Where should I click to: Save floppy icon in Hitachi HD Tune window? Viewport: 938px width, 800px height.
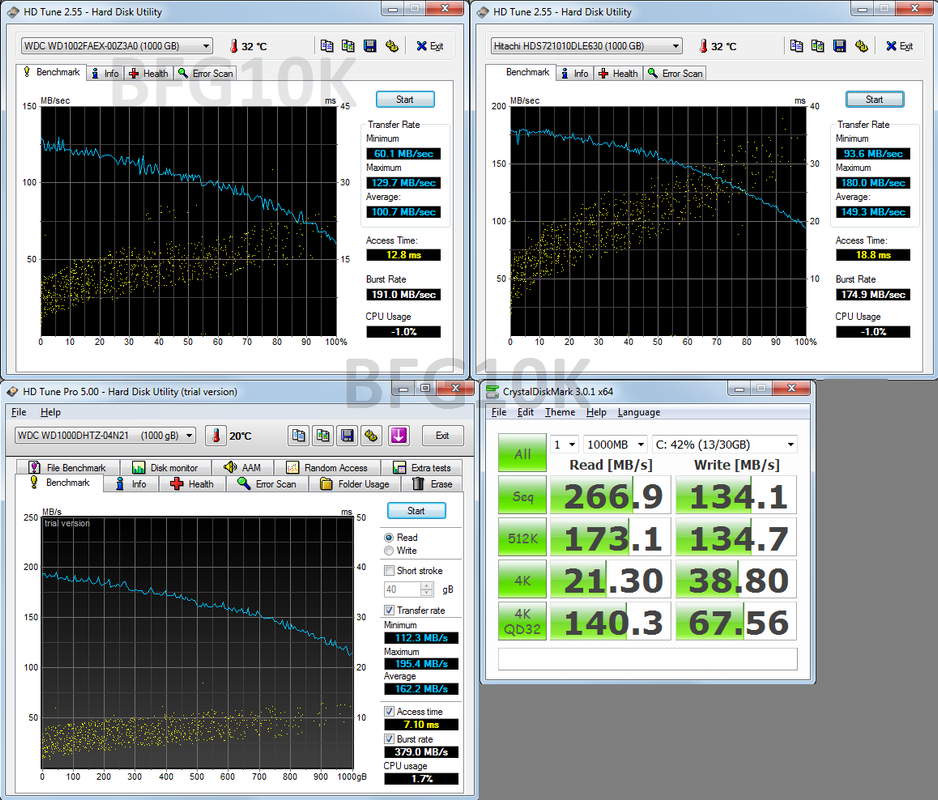[839, 46]
